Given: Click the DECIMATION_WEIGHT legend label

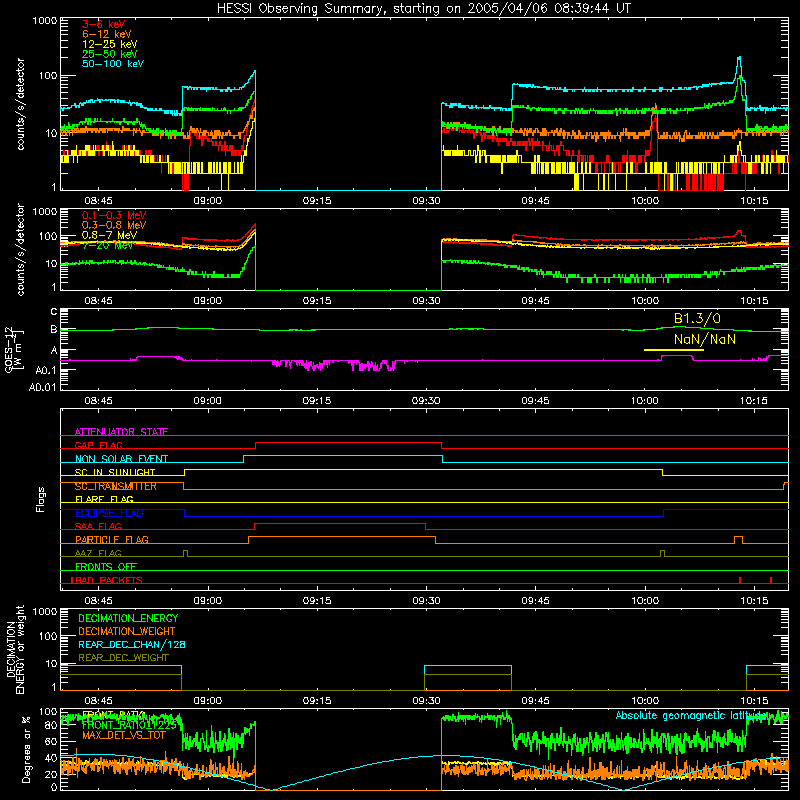Looking at the screenshot, I should pyautogui.click(x=127, y=632).
